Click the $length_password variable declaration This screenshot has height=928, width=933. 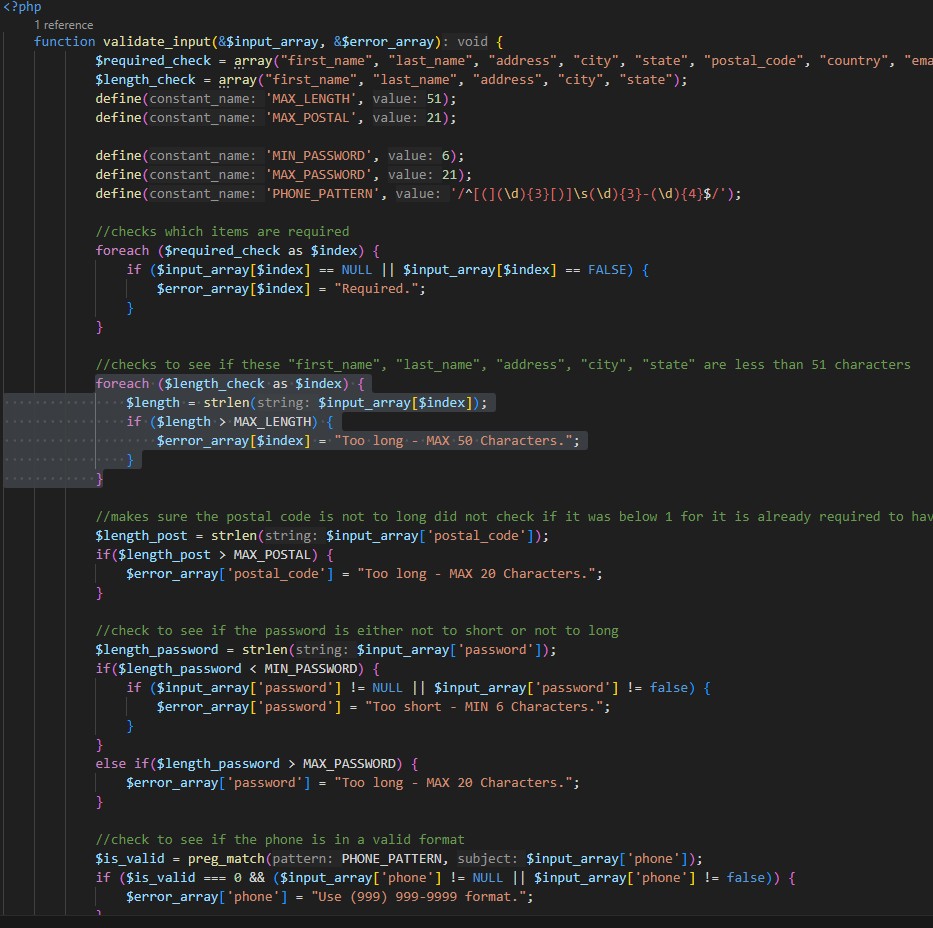point(156,650)
